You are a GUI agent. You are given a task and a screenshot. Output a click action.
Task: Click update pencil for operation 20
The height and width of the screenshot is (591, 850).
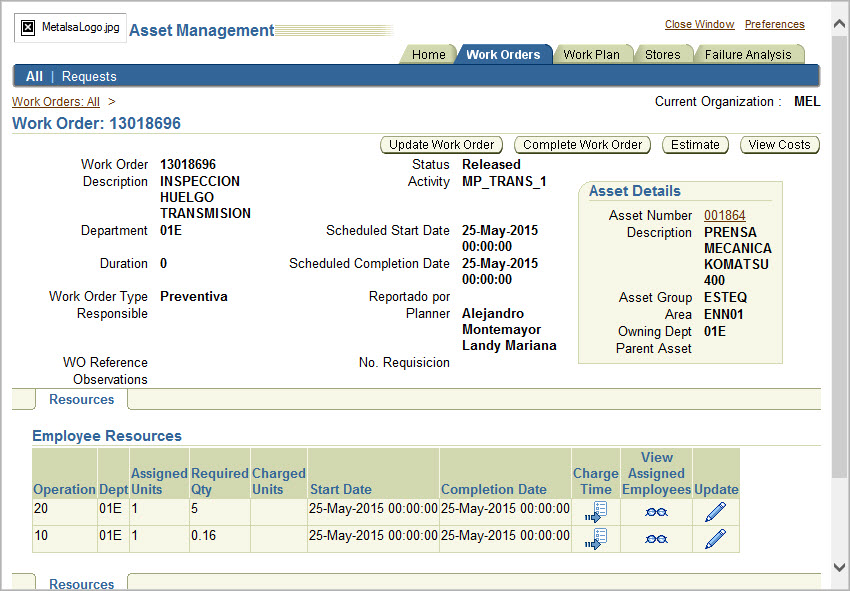[715, 512]
